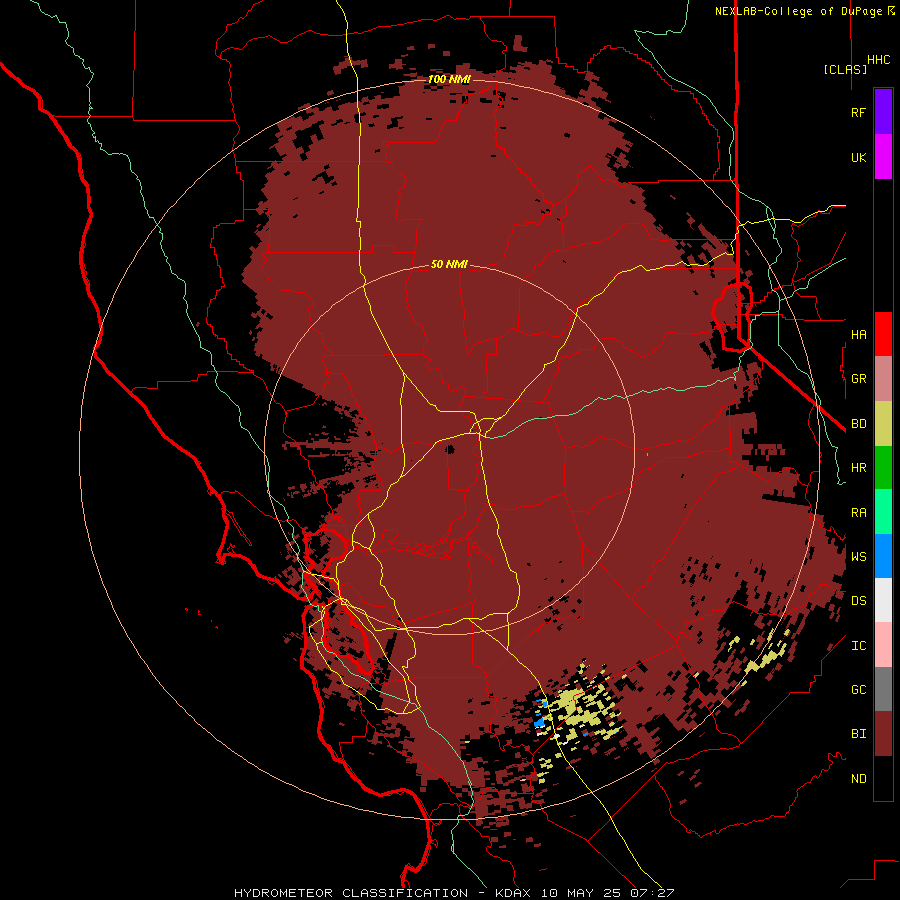Click the RA light green legend swatch
The width and height of the screenshot is (900, 900).
click(x=883, y=512)
